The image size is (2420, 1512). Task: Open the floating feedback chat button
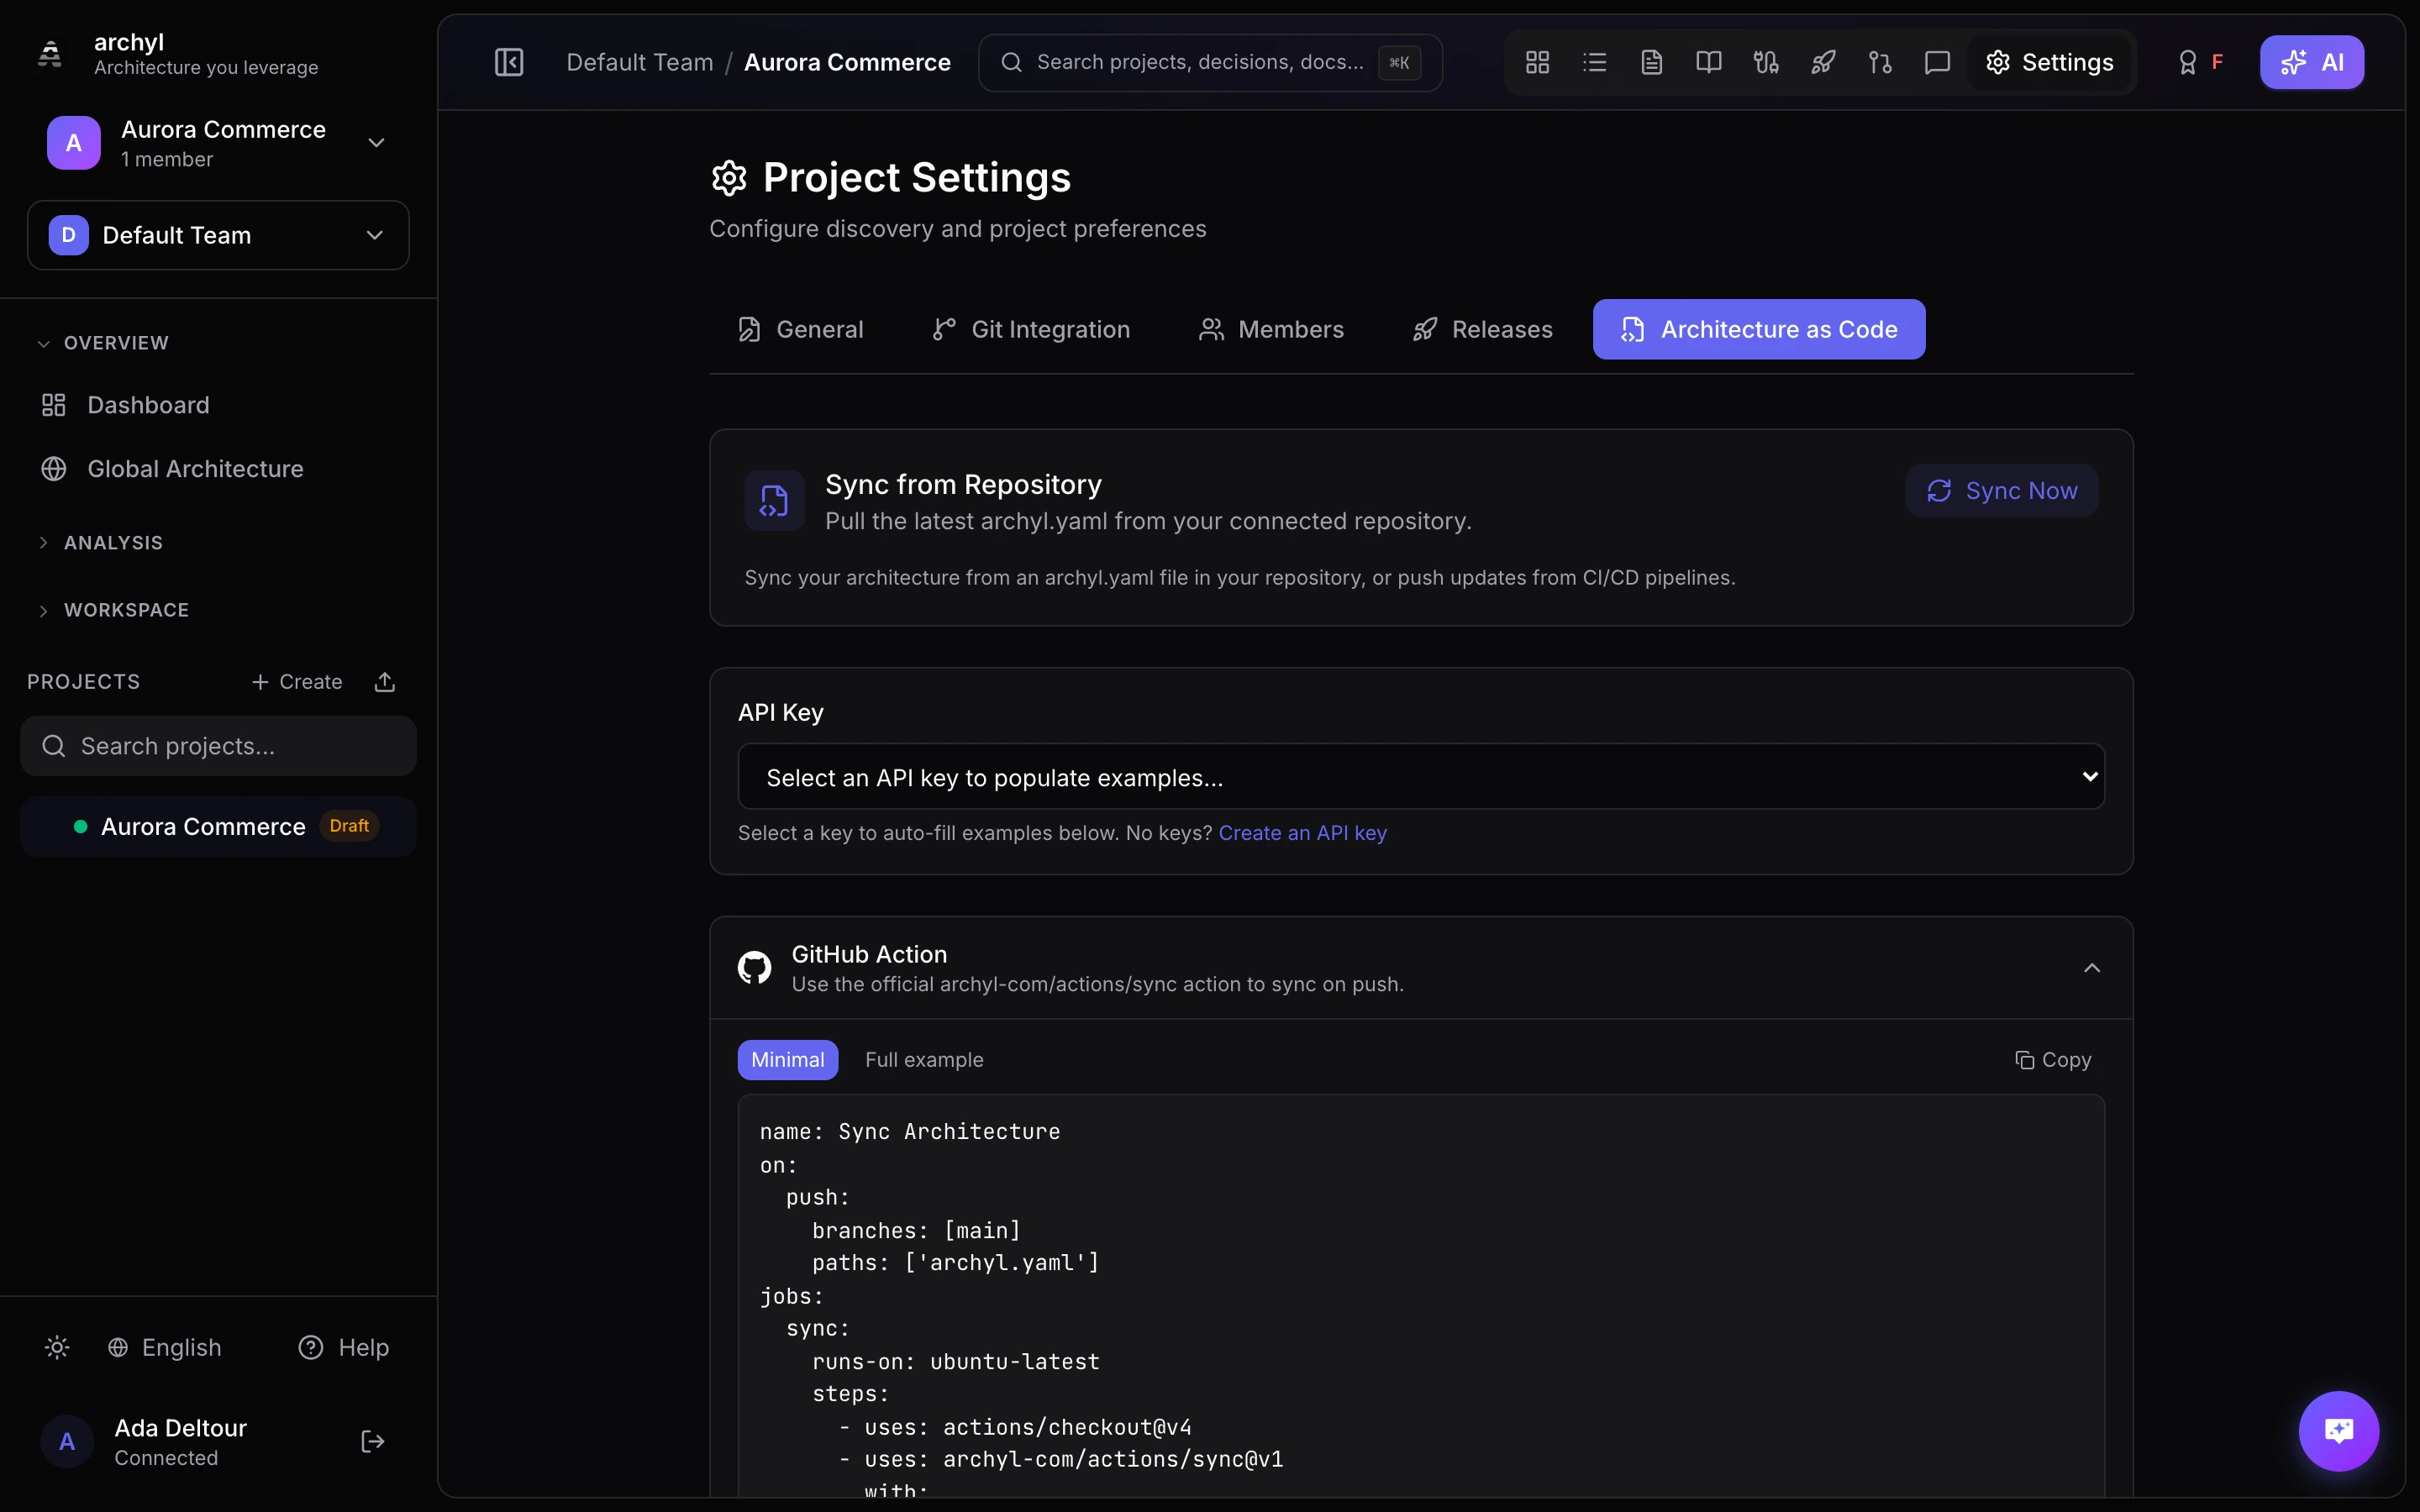2338,1431
